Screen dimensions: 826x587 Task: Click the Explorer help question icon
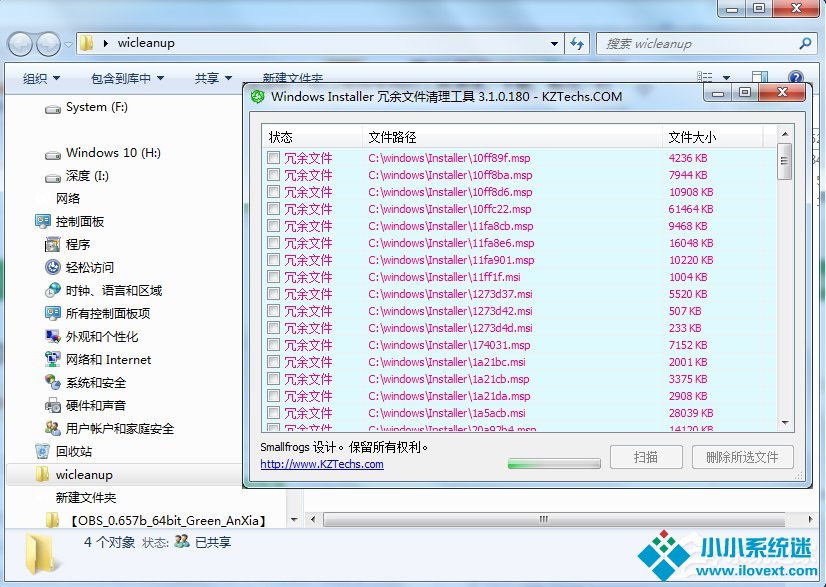(796, 77)
